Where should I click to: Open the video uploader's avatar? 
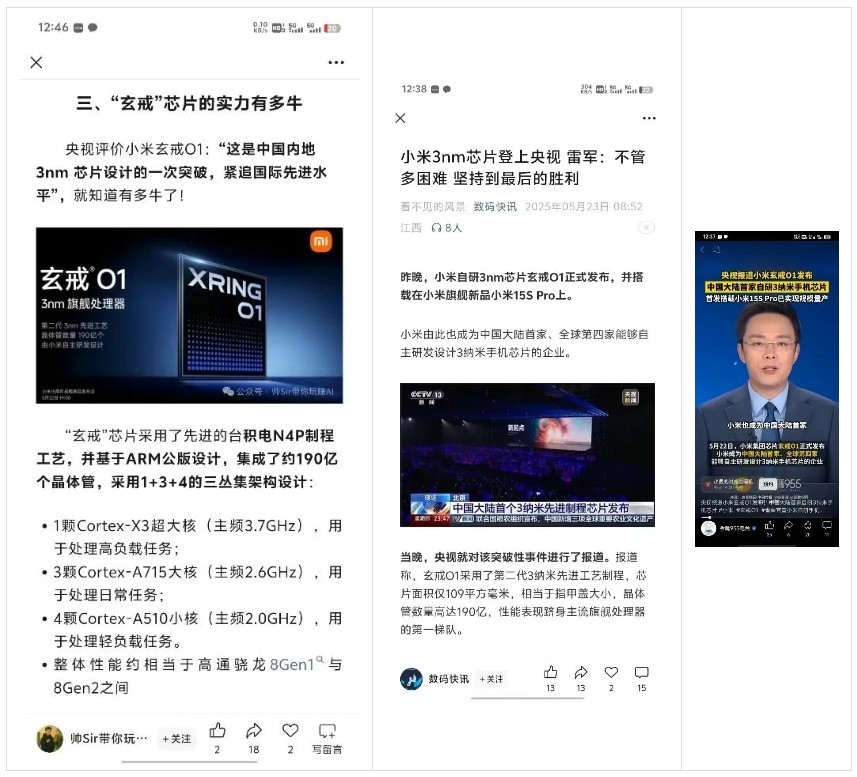coord(708,528)
